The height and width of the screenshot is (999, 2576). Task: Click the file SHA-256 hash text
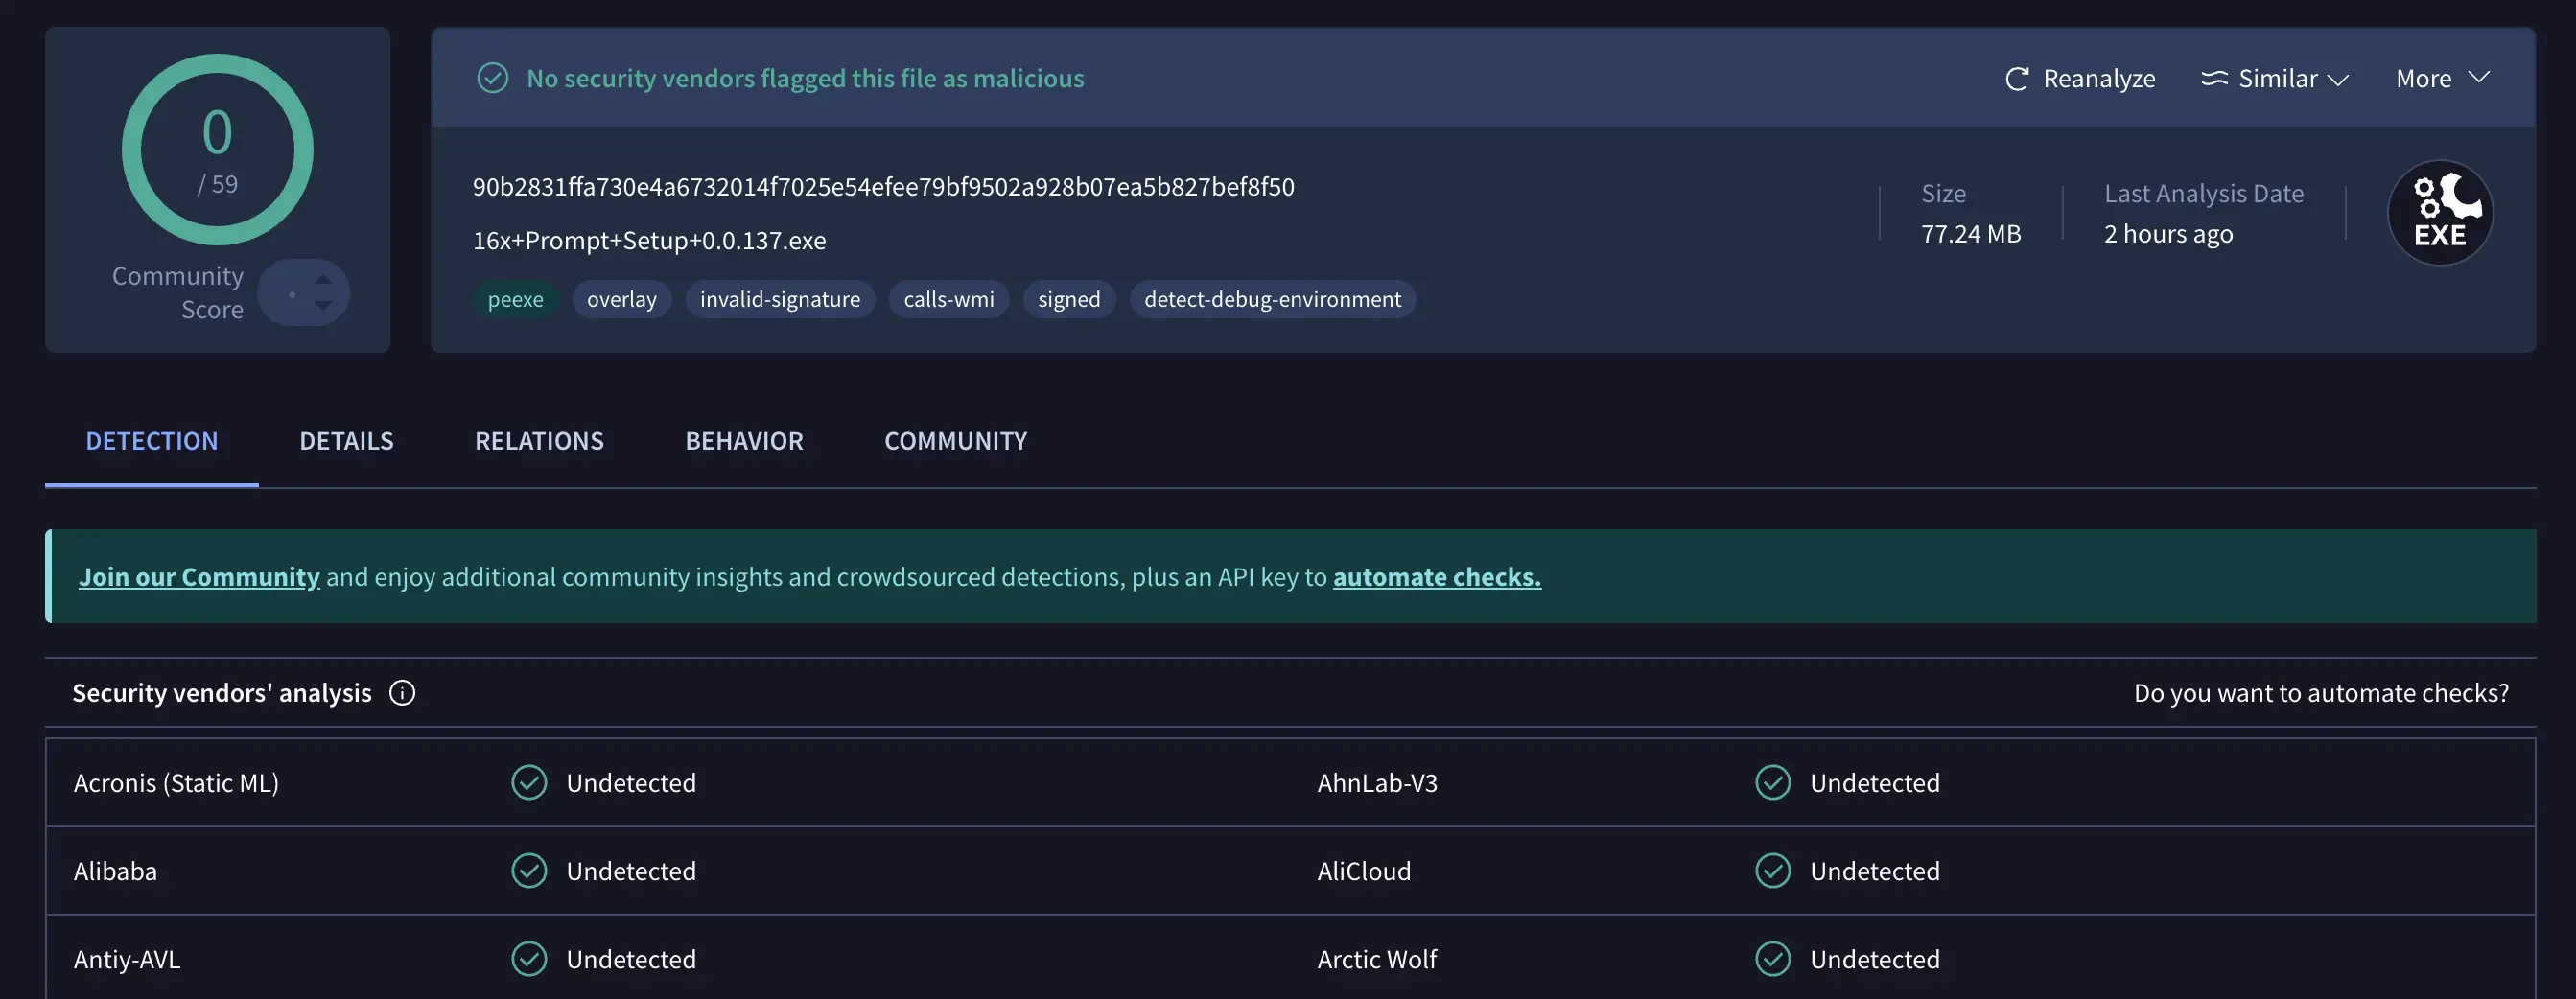(x=883, y=187)
